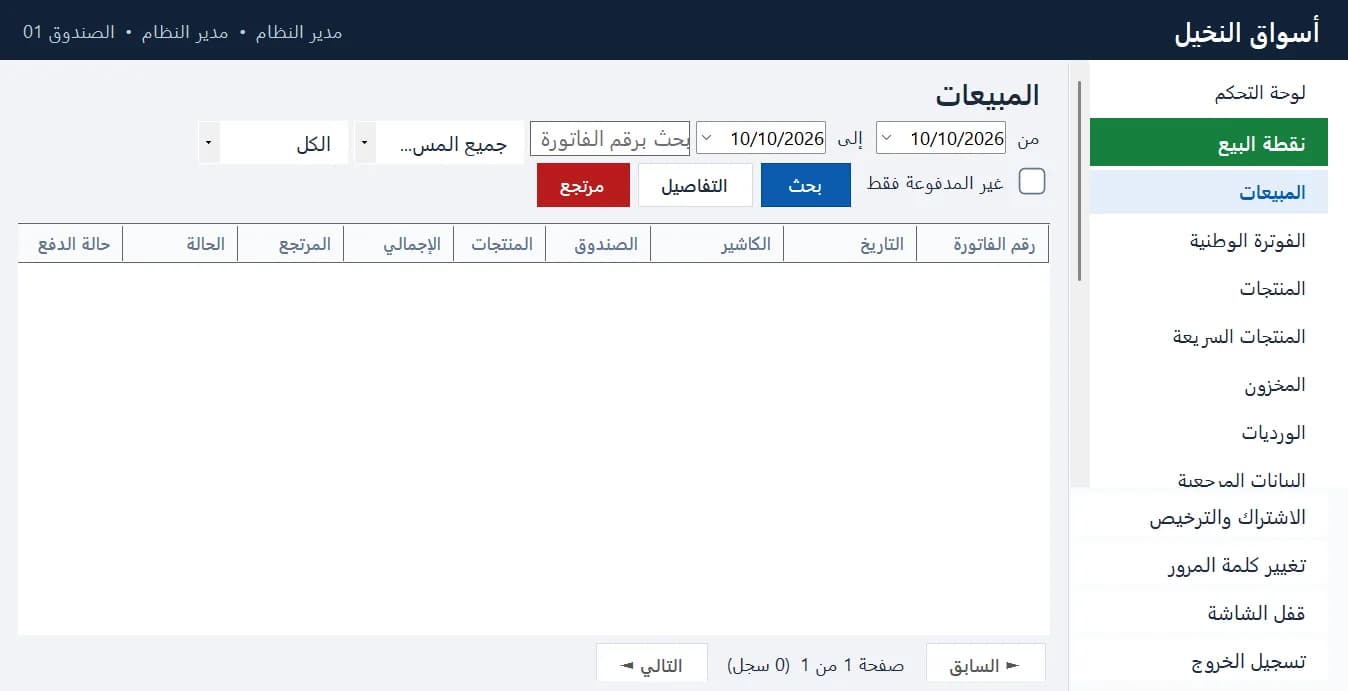
Task: Open الاشتراك والترخيص option
Action: pyautogui.click(x=1199, y=518)
